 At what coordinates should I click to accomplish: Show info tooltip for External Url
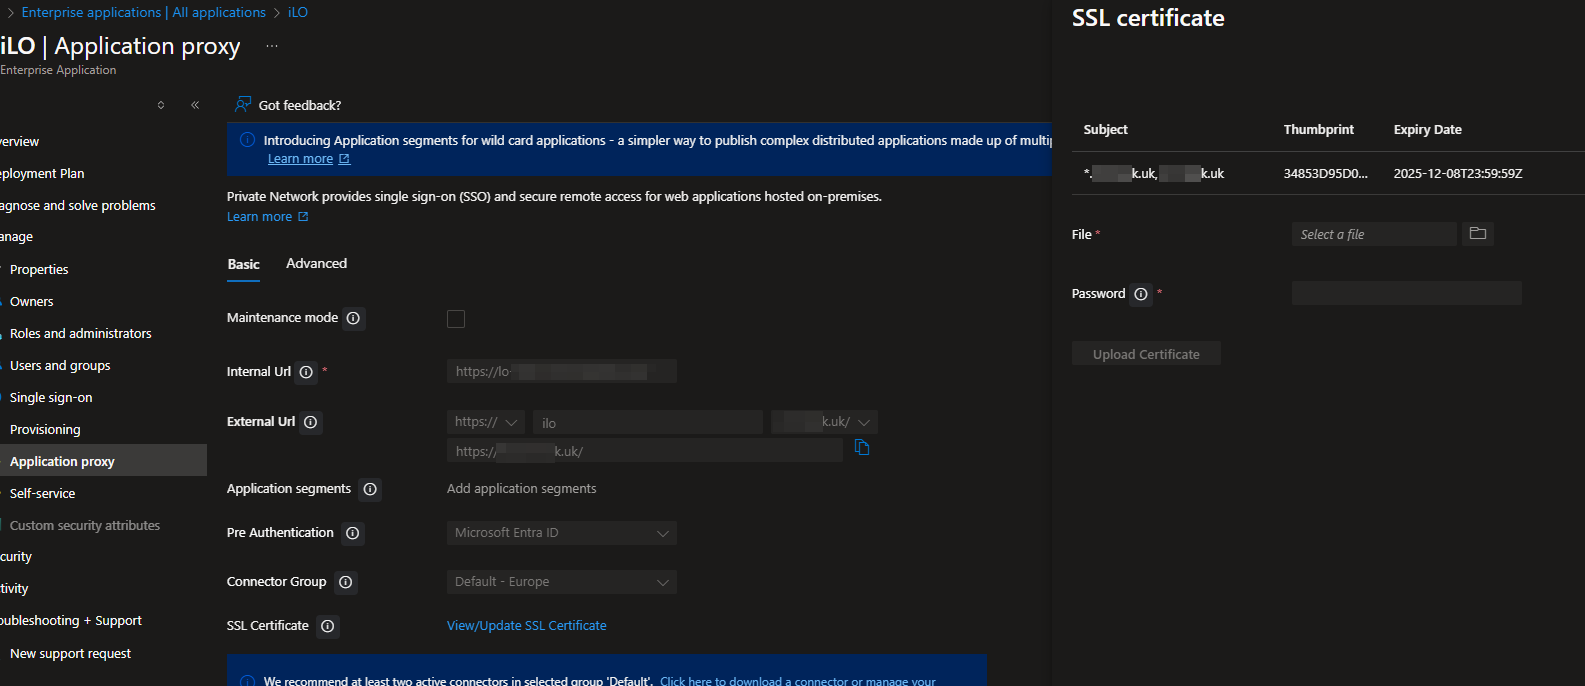pyautogui.click(x=311, y=422)
